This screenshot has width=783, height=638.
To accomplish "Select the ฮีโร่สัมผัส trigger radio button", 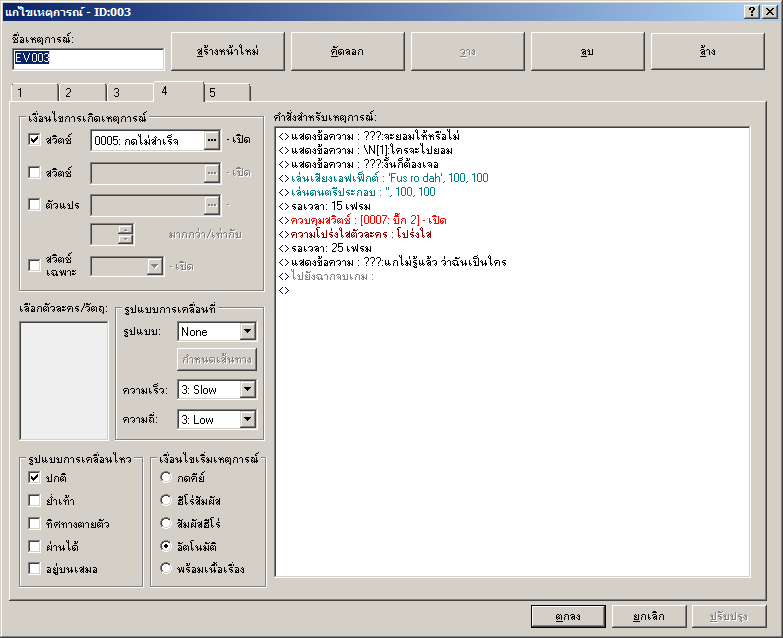I will click(166, 500).
